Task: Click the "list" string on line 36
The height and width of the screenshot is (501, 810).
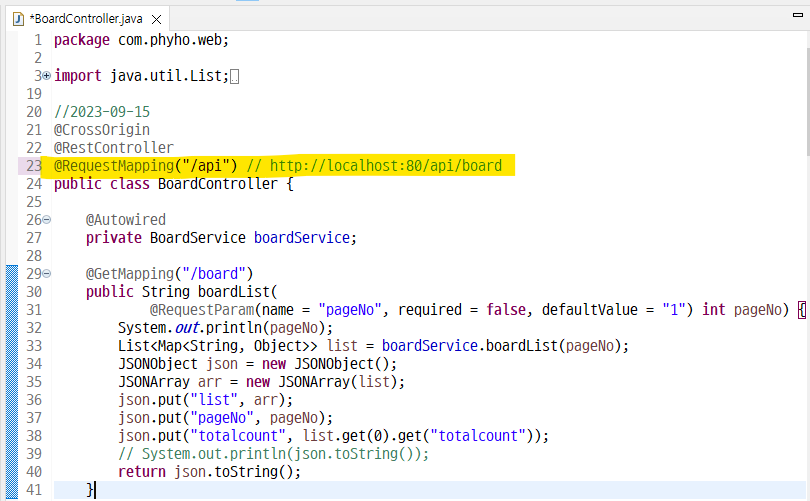Action: click(x=213, y=400)
